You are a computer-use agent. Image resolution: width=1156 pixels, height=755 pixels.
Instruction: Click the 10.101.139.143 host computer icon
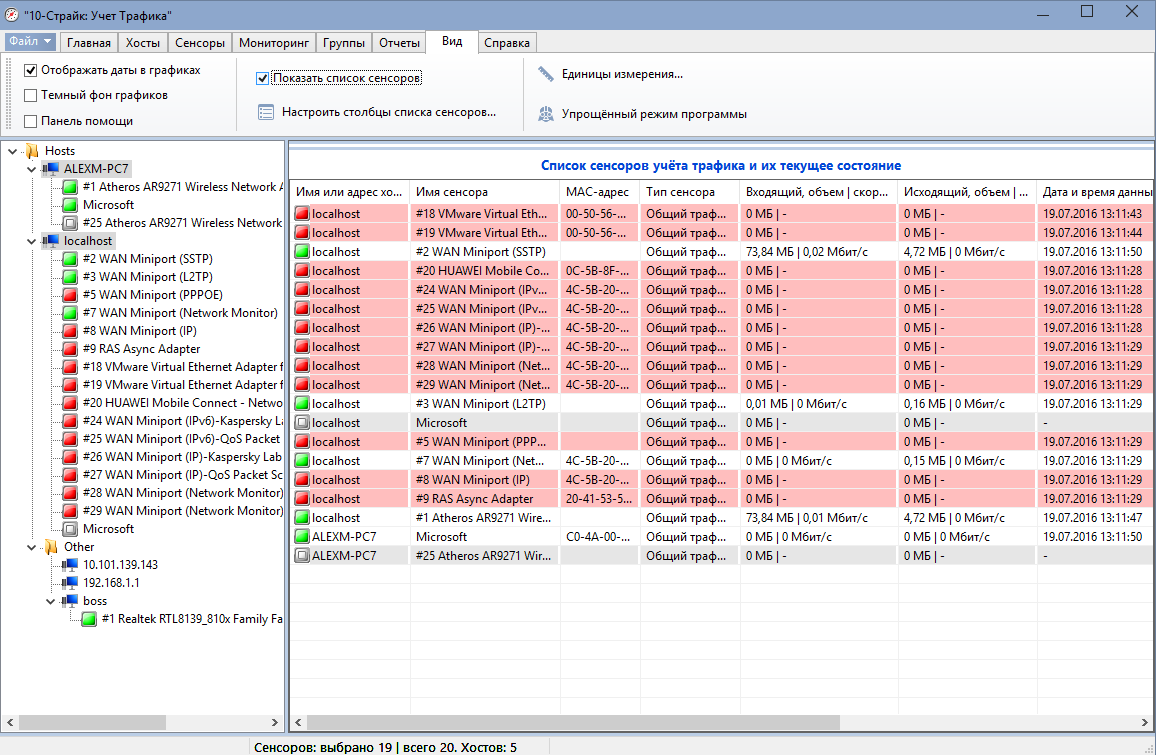(x=70, y=565)
